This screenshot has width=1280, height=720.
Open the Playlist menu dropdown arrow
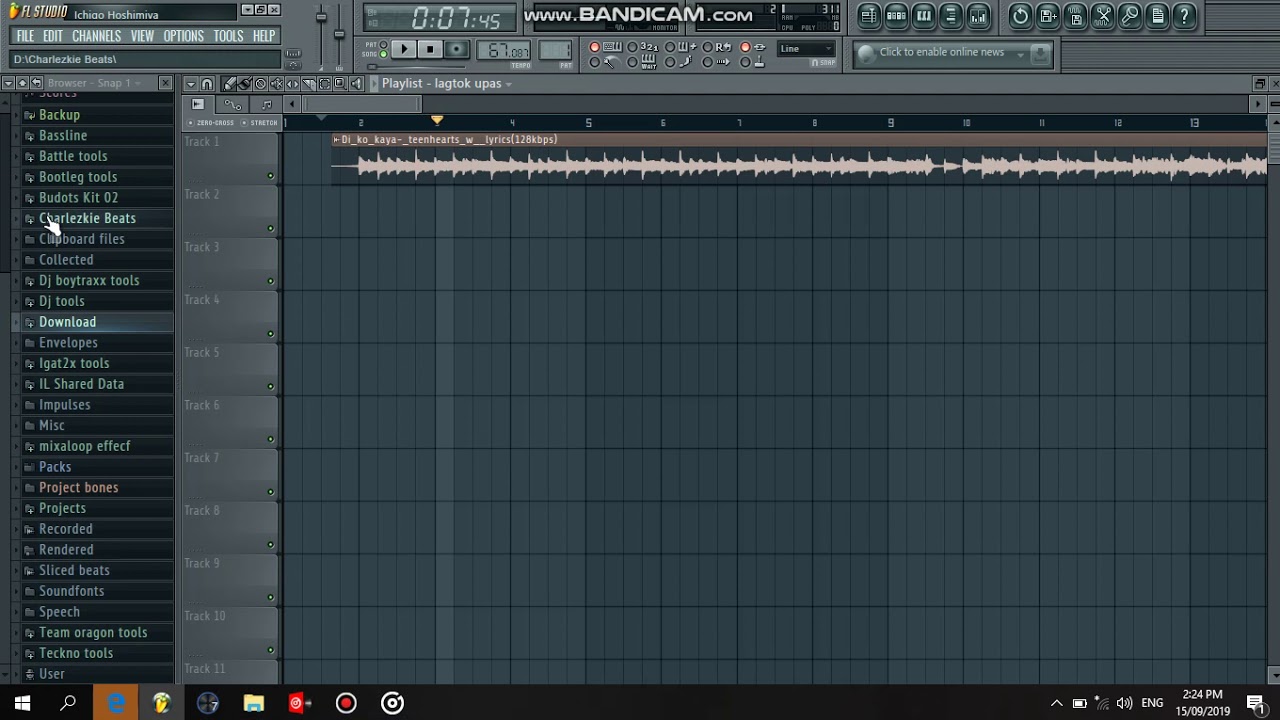[191, 83]
